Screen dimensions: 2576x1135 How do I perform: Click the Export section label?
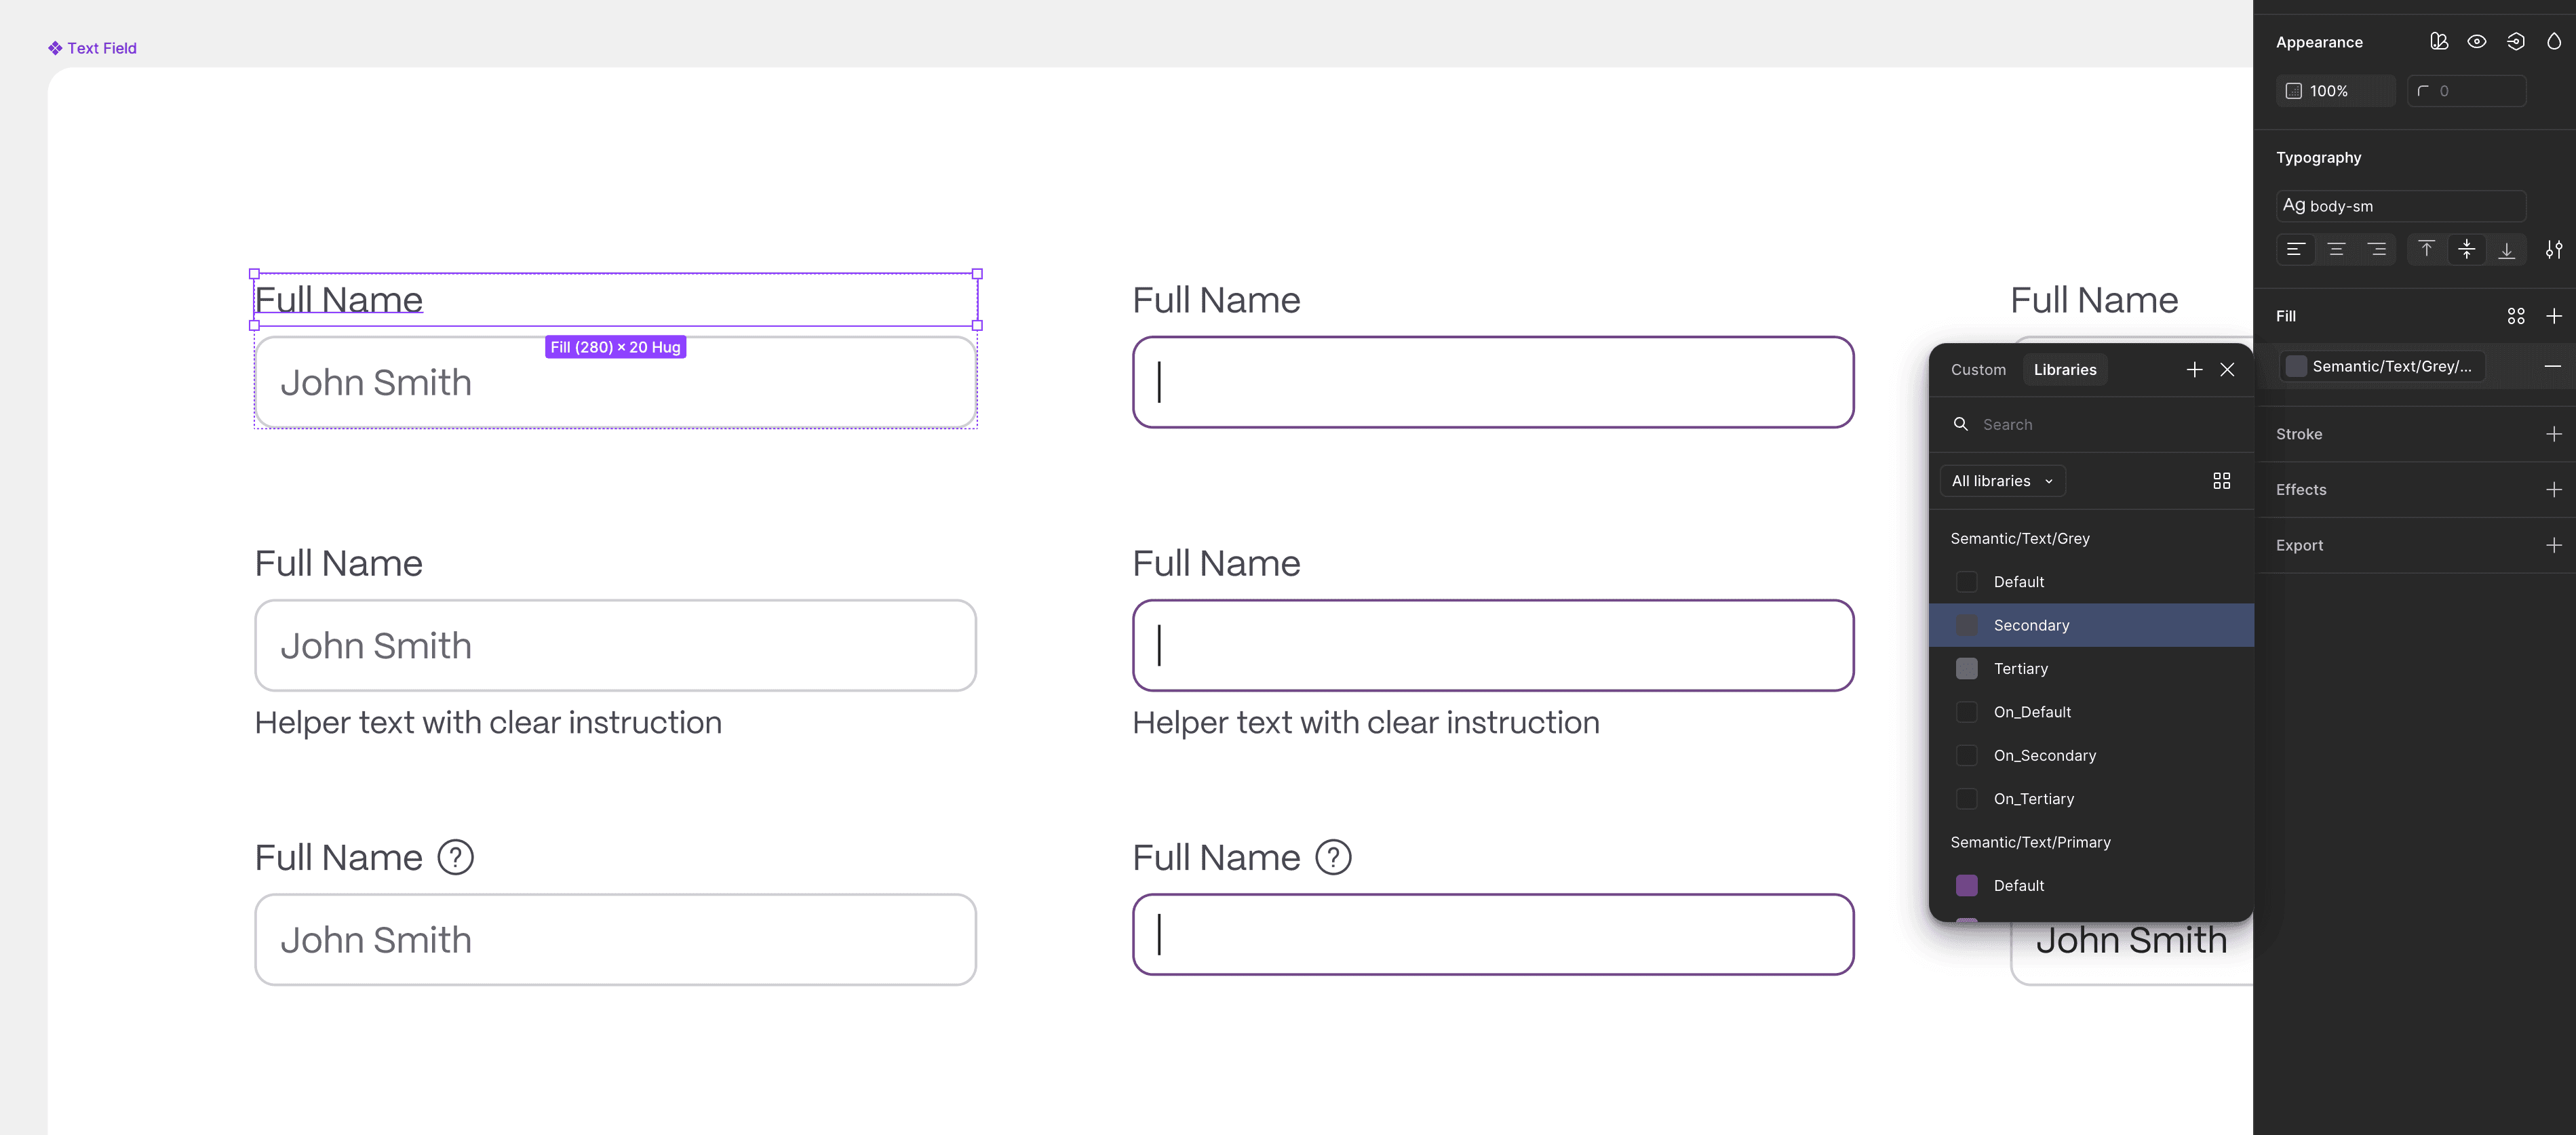click(2299, 545)
